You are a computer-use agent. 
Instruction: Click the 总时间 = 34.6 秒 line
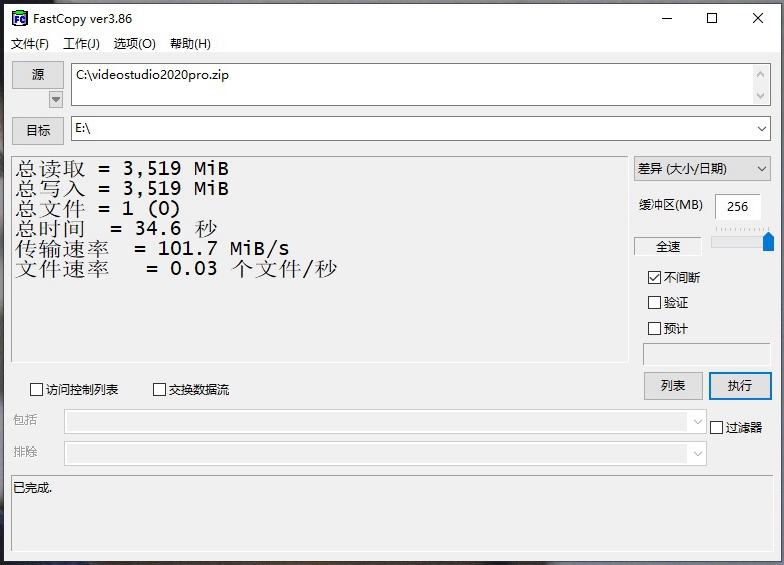pos(116,228)
